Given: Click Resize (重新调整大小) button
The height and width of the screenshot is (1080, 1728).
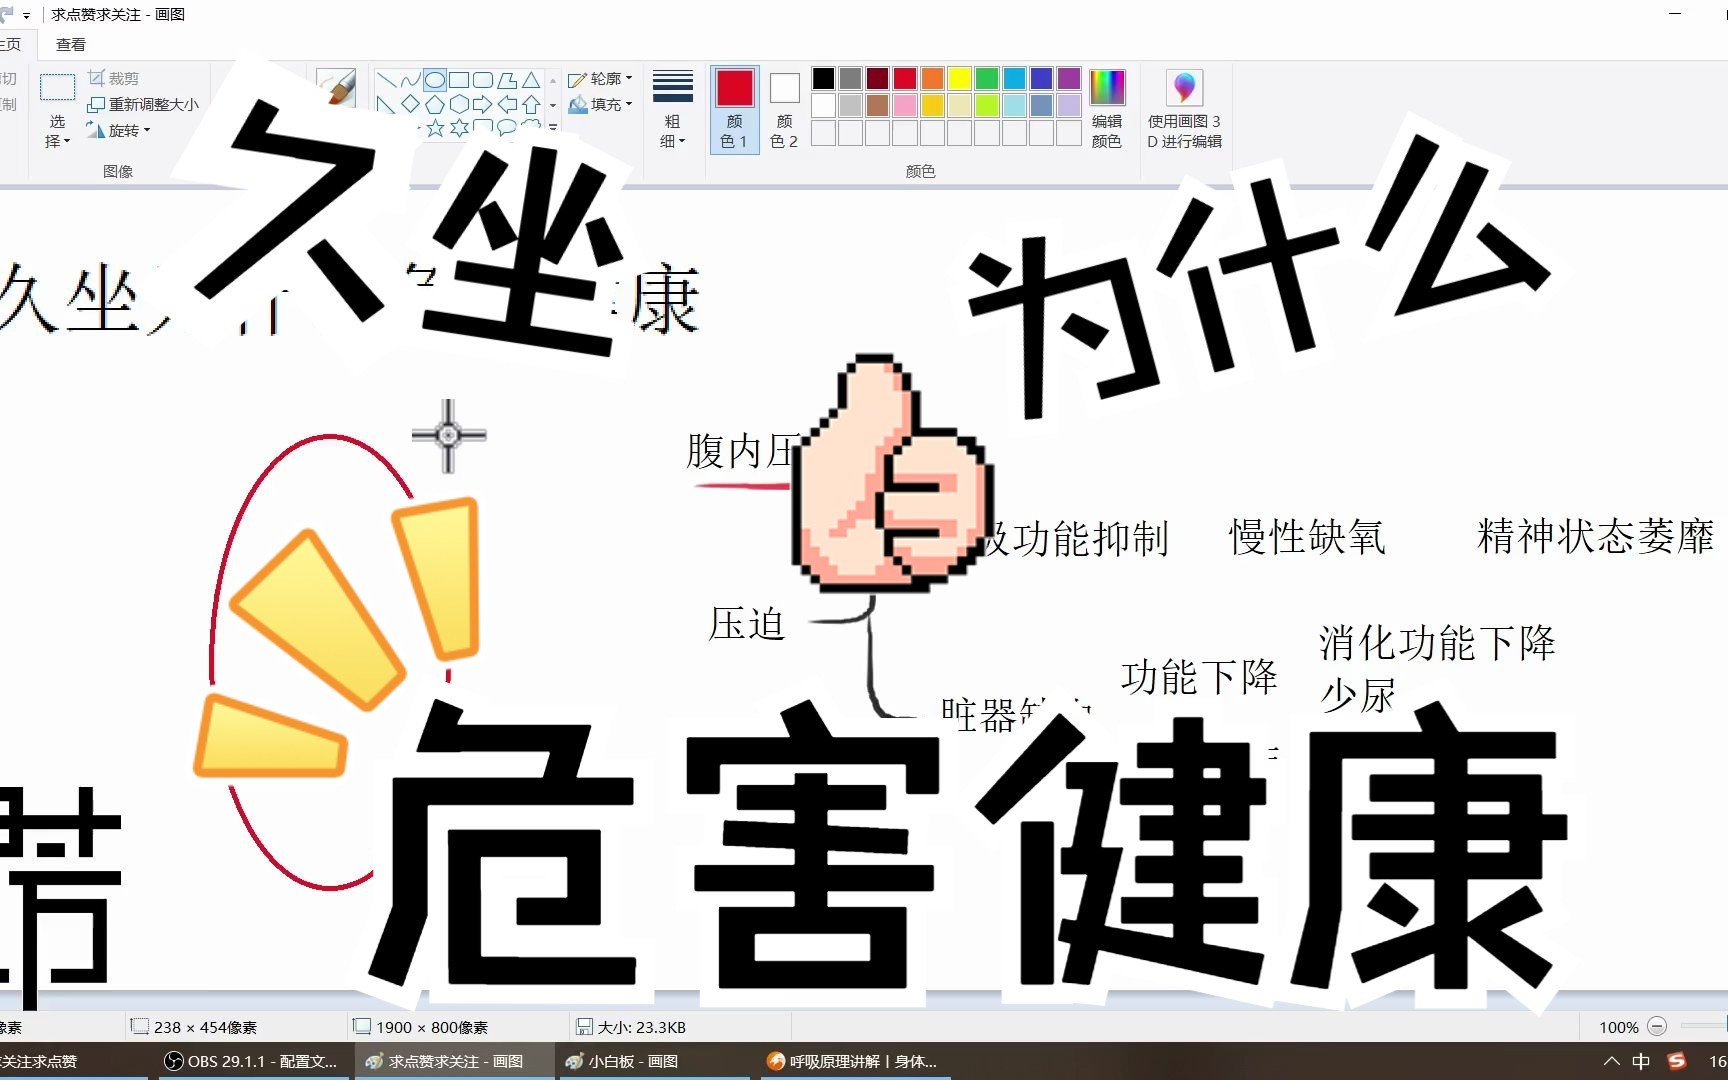Looking at the screenshot, I should click(143, 104).
